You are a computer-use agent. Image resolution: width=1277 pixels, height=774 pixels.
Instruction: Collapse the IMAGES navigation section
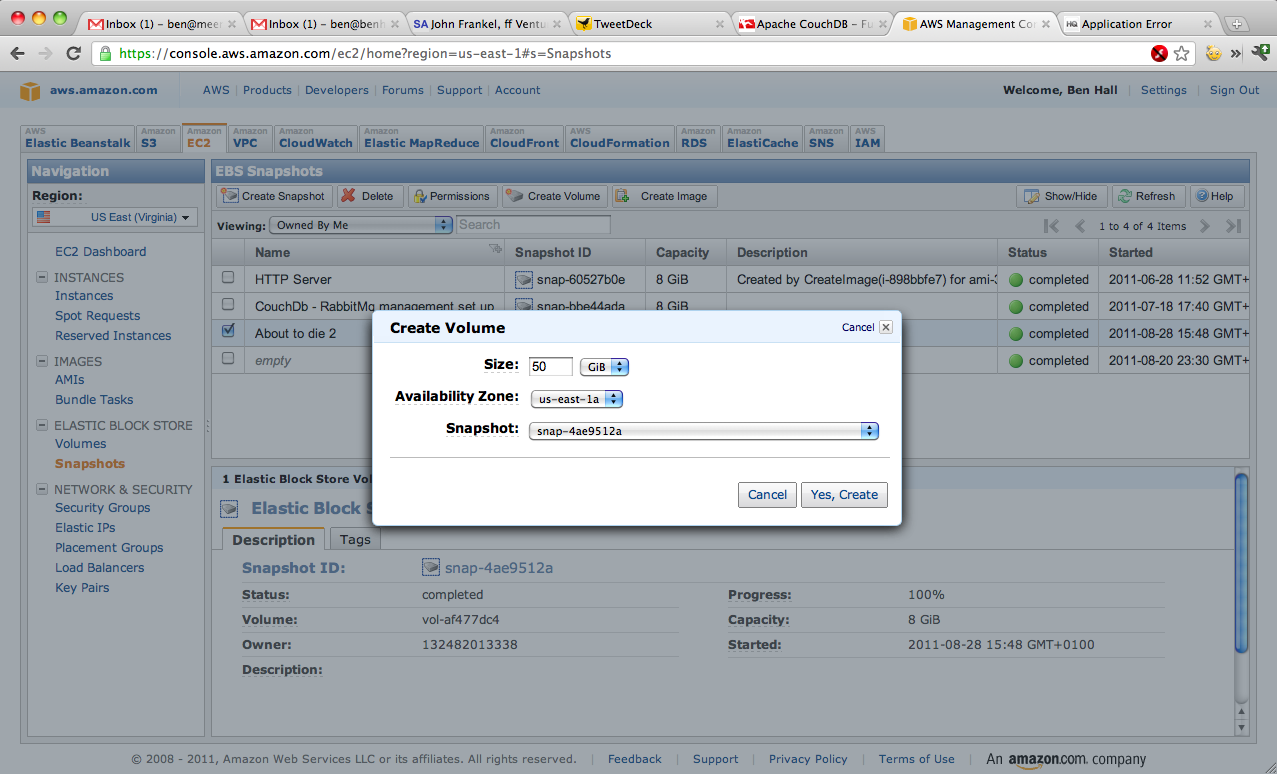coord(42,362)
